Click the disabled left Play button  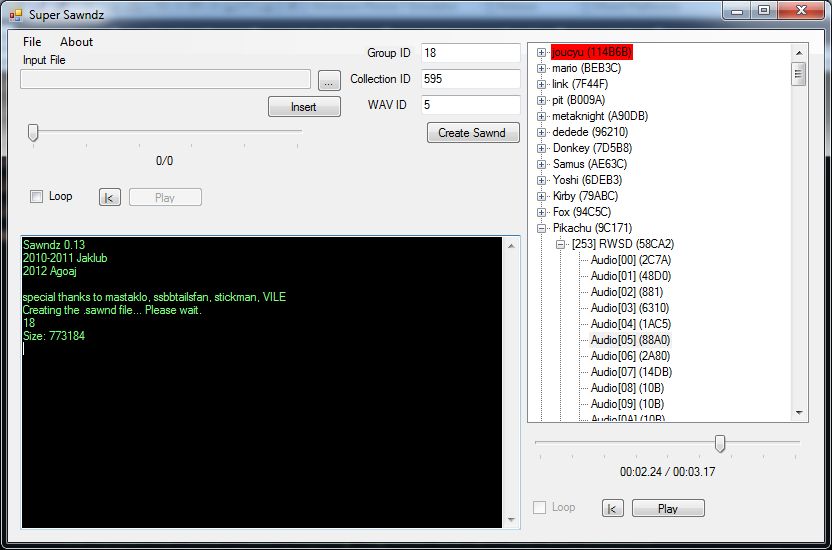(x=165, y=197)
